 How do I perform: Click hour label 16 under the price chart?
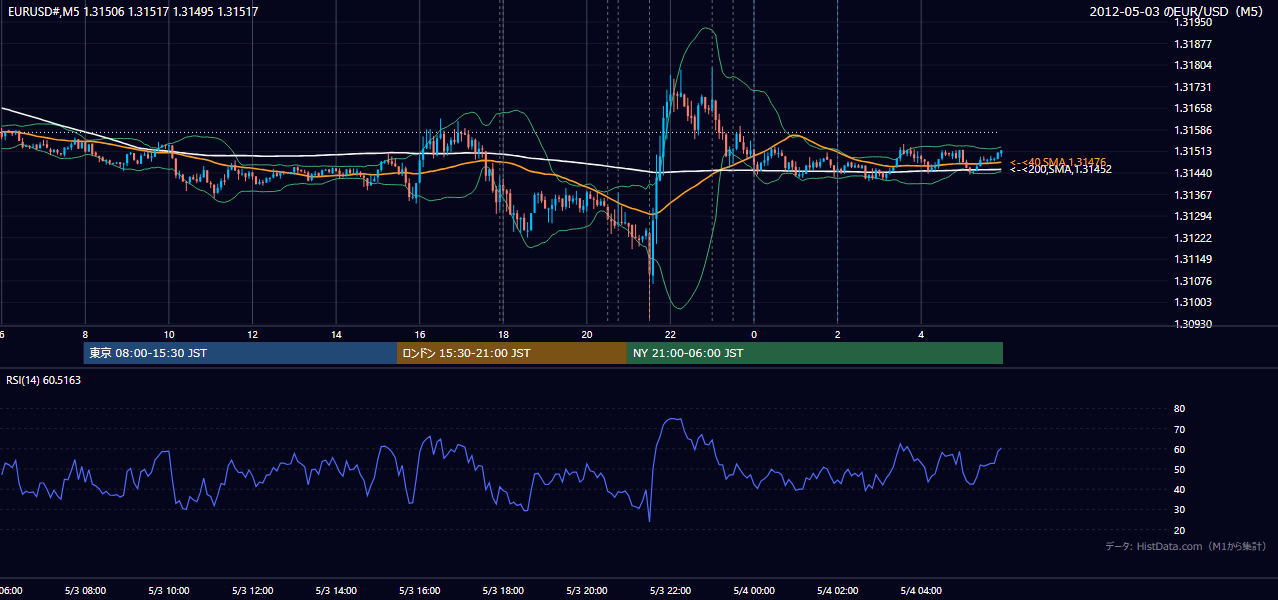click(x=420, y=335)
